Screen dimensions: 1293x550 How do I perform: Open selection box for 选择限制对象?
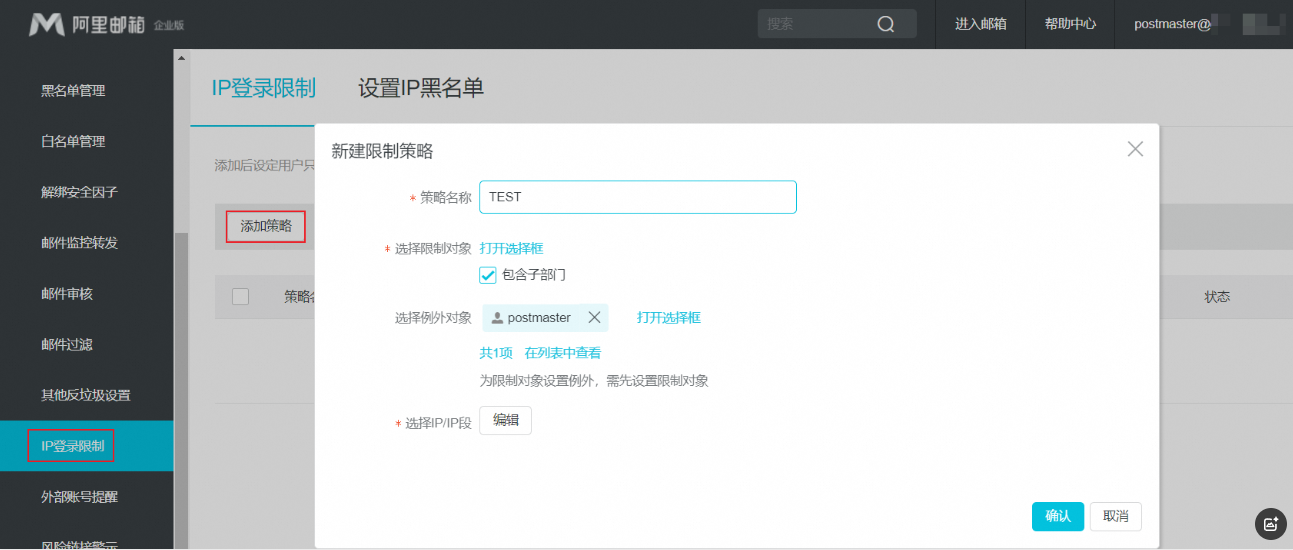pyautogui.click(x=511, y=248)
